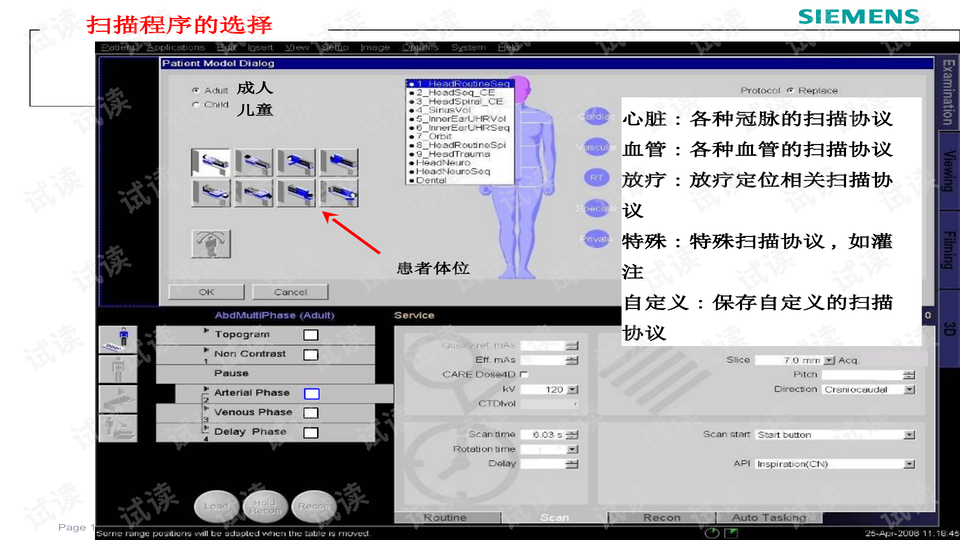960x540 pixels.
Task: Click Cancel in Patient Model Dialog
Action: [x=290, y=292]
